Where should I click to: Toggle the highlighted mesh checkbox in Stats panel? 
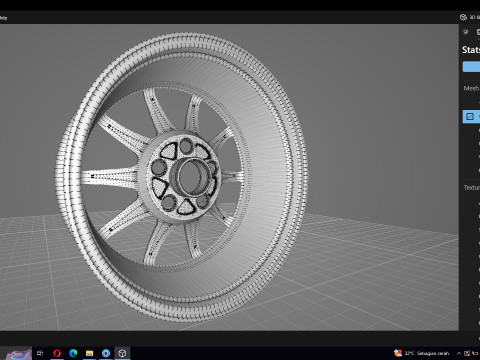pyautogui.click(x=470, y=116)
